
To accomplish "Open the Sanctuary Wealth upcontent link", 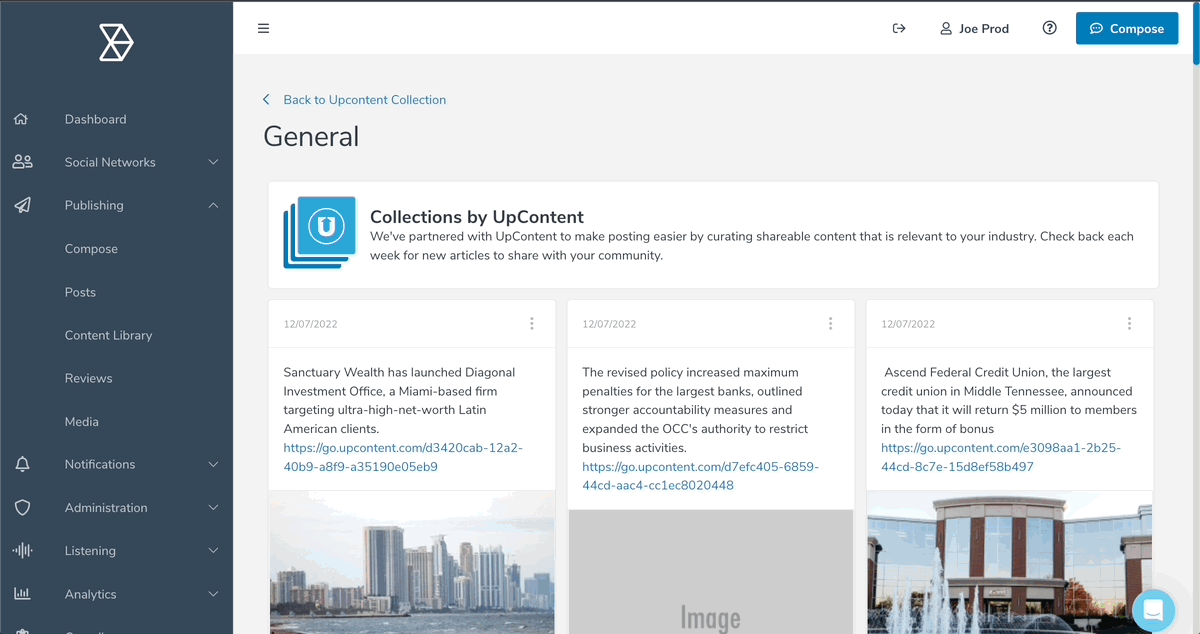I will click(403, 457).
